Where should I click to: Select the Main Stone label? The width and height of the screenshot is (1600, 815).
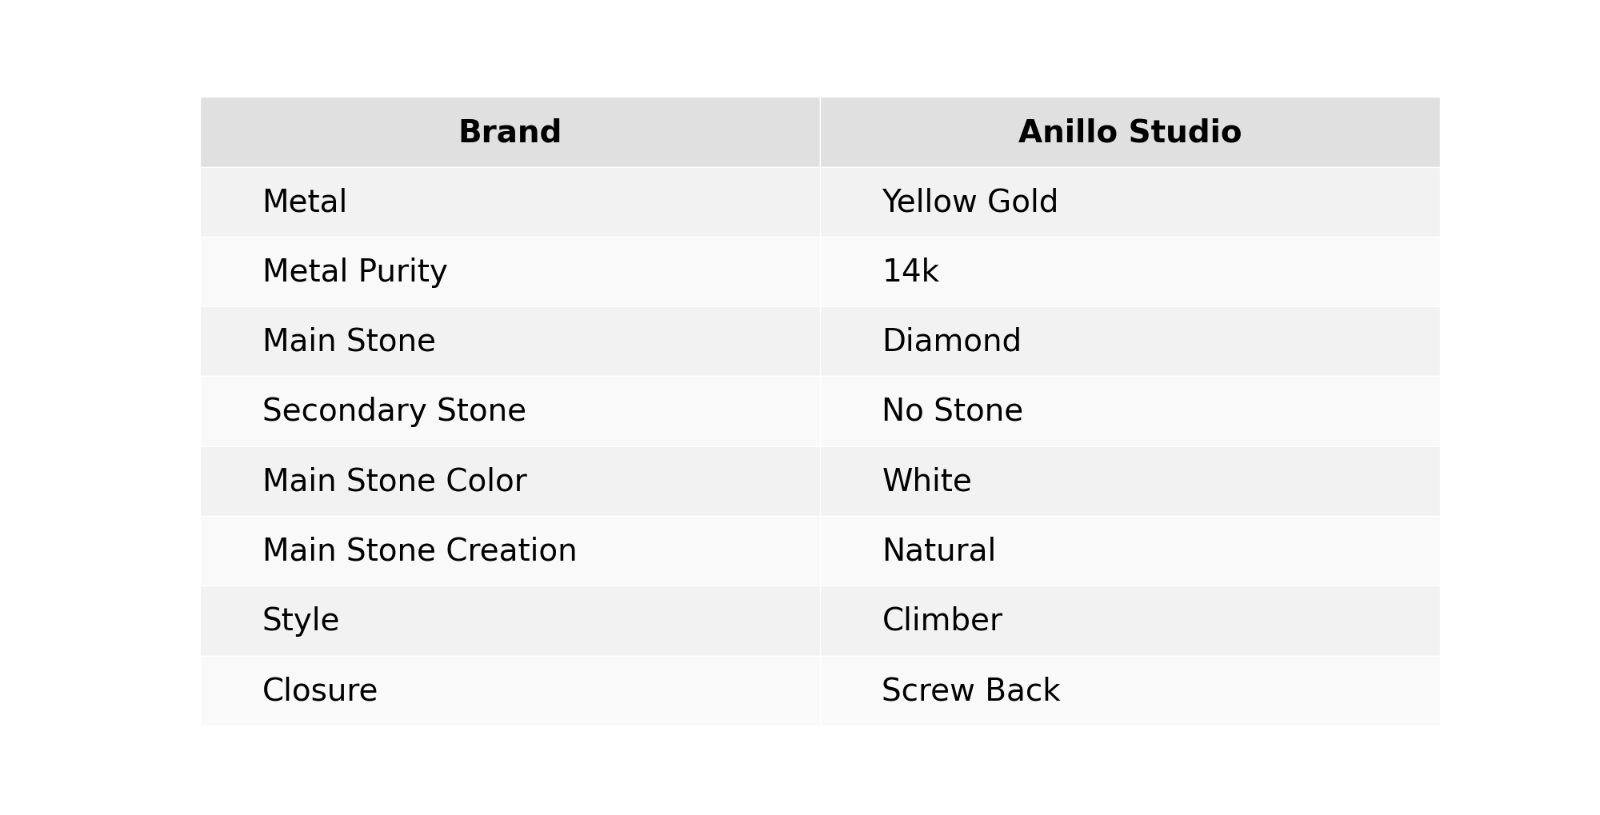pos(348,341)
